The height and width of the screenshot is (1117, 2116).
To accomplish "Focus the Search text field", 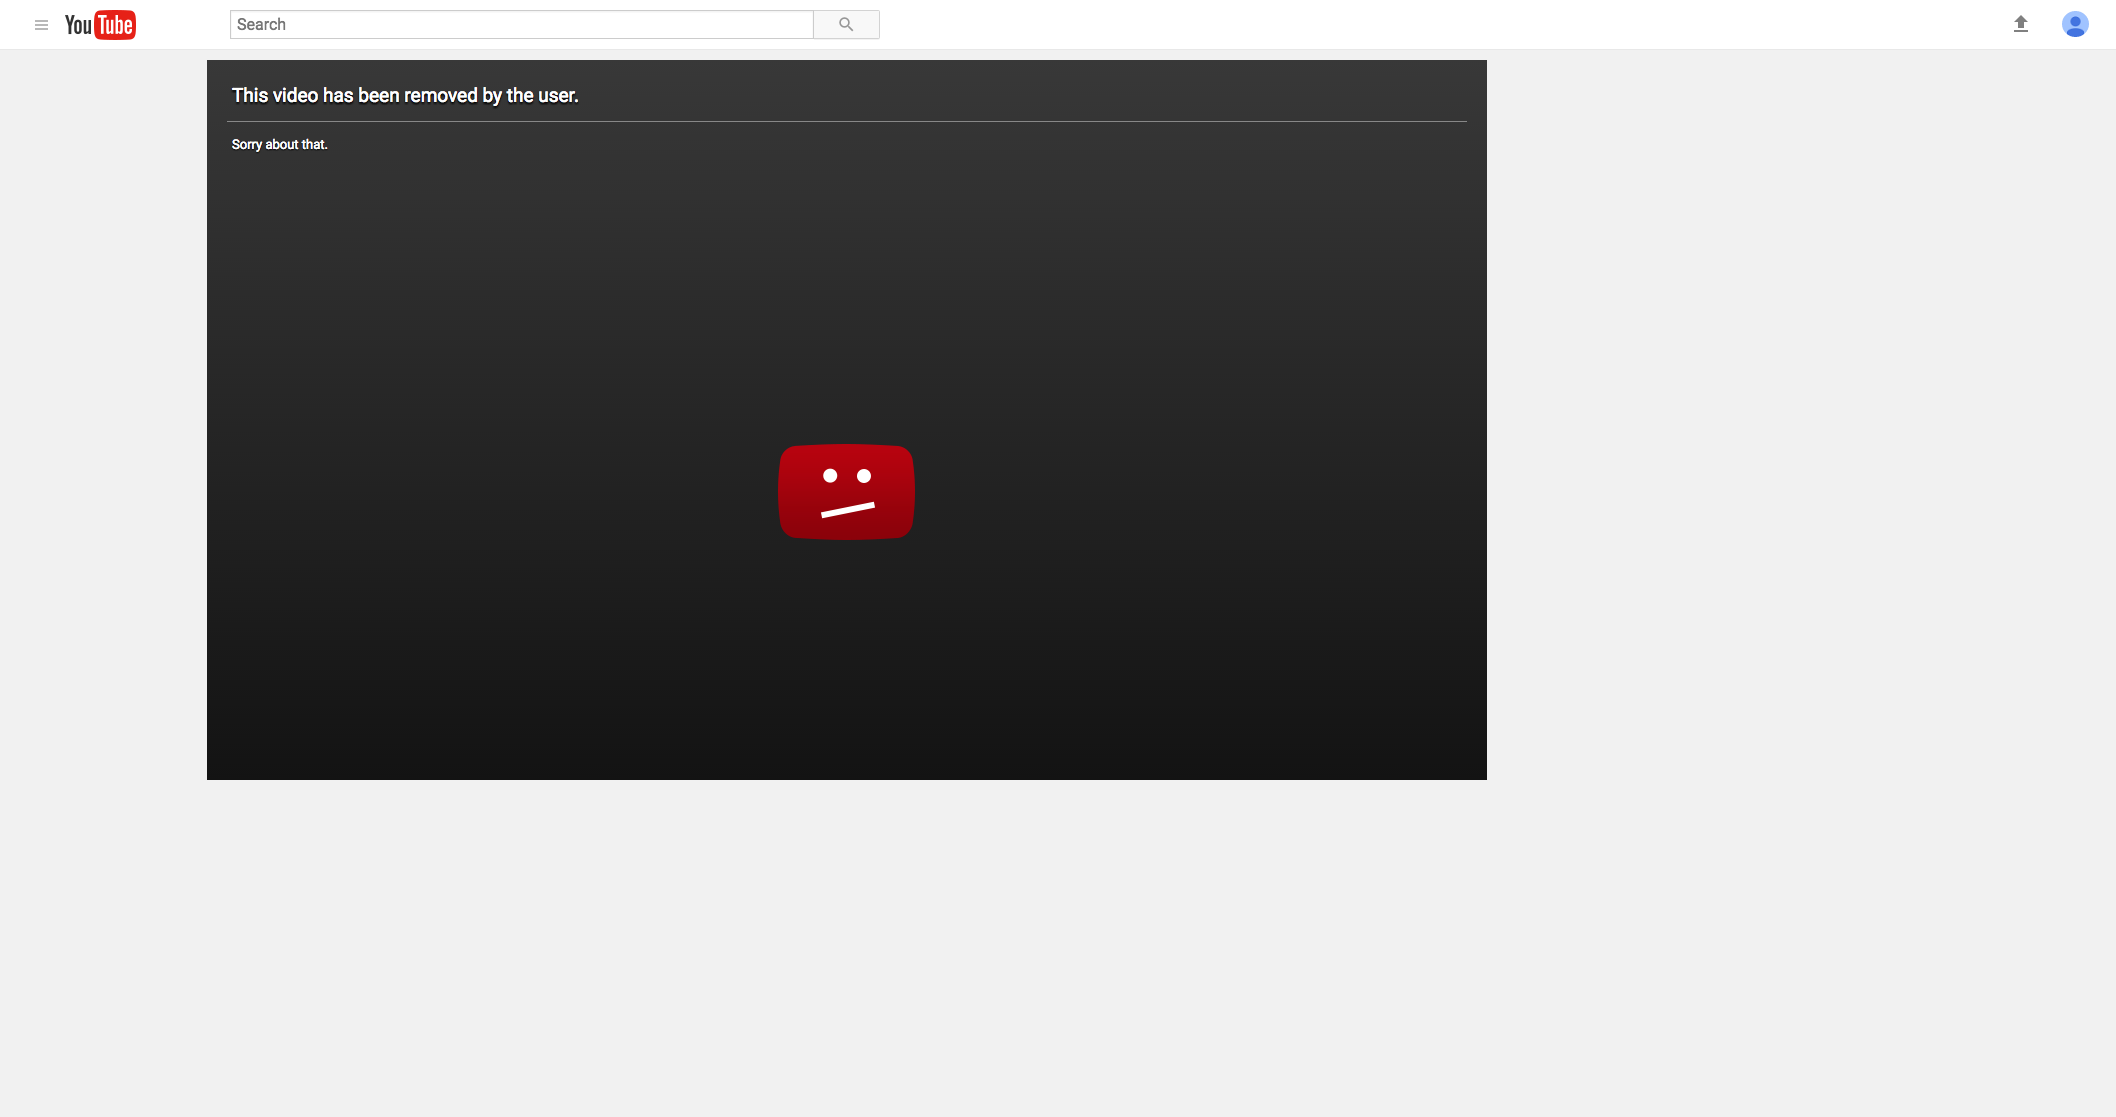I will tap(521, 25).
